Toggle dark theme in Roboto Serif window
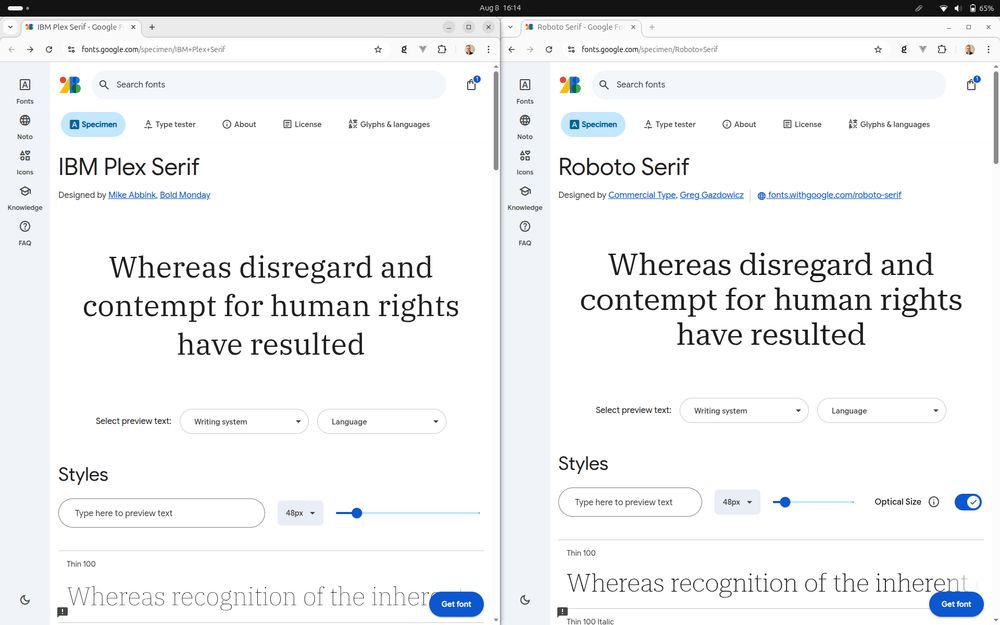The image size is (1000, 625). click(525, 599)
